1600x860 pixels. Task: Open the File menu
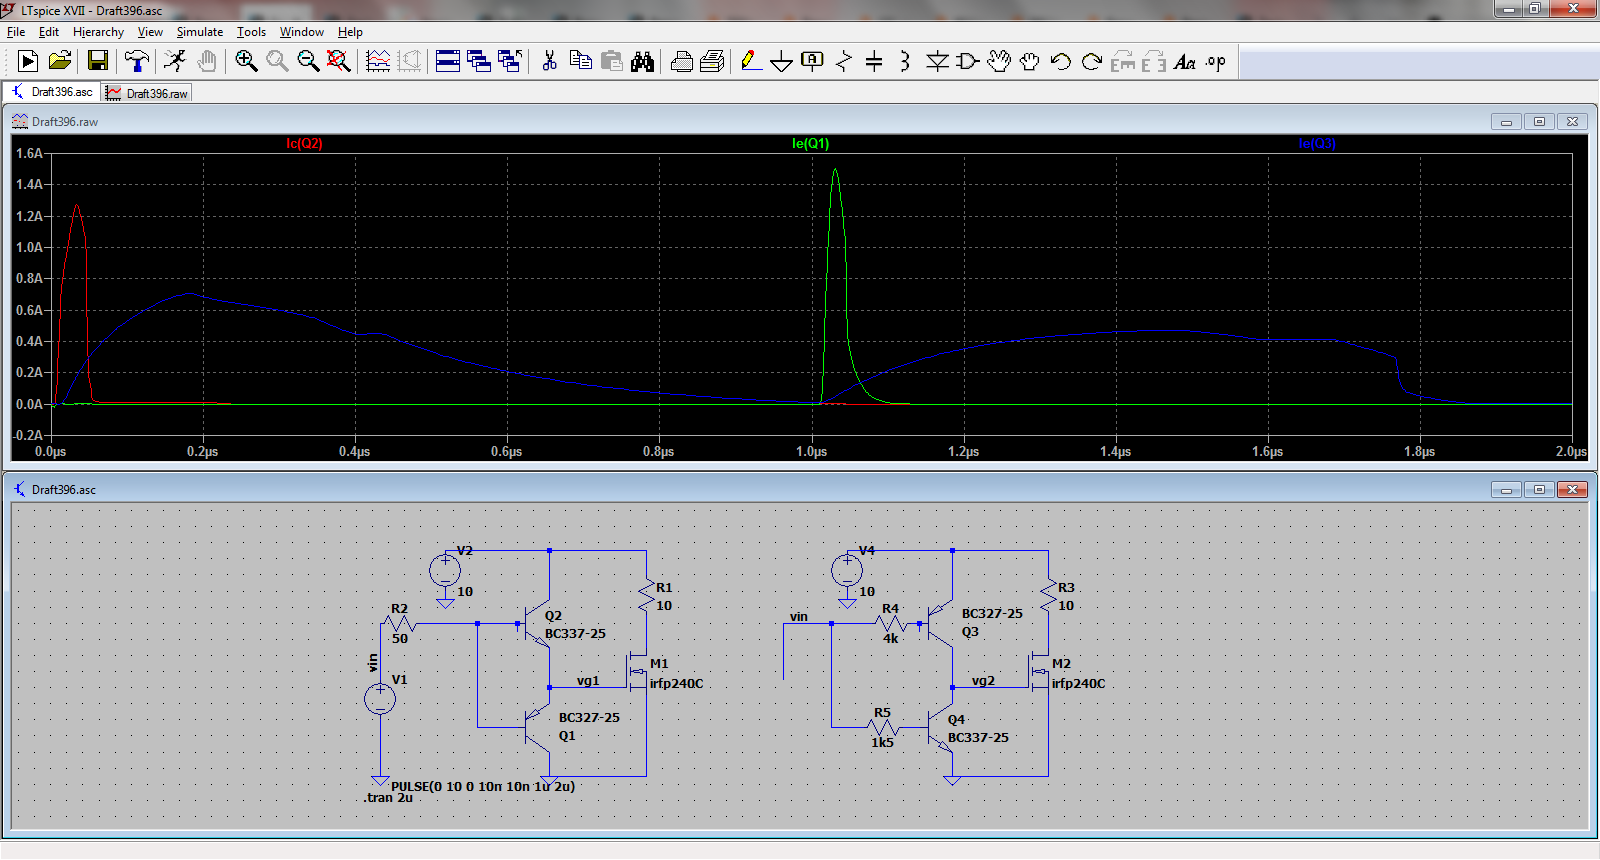click(16, 32)
